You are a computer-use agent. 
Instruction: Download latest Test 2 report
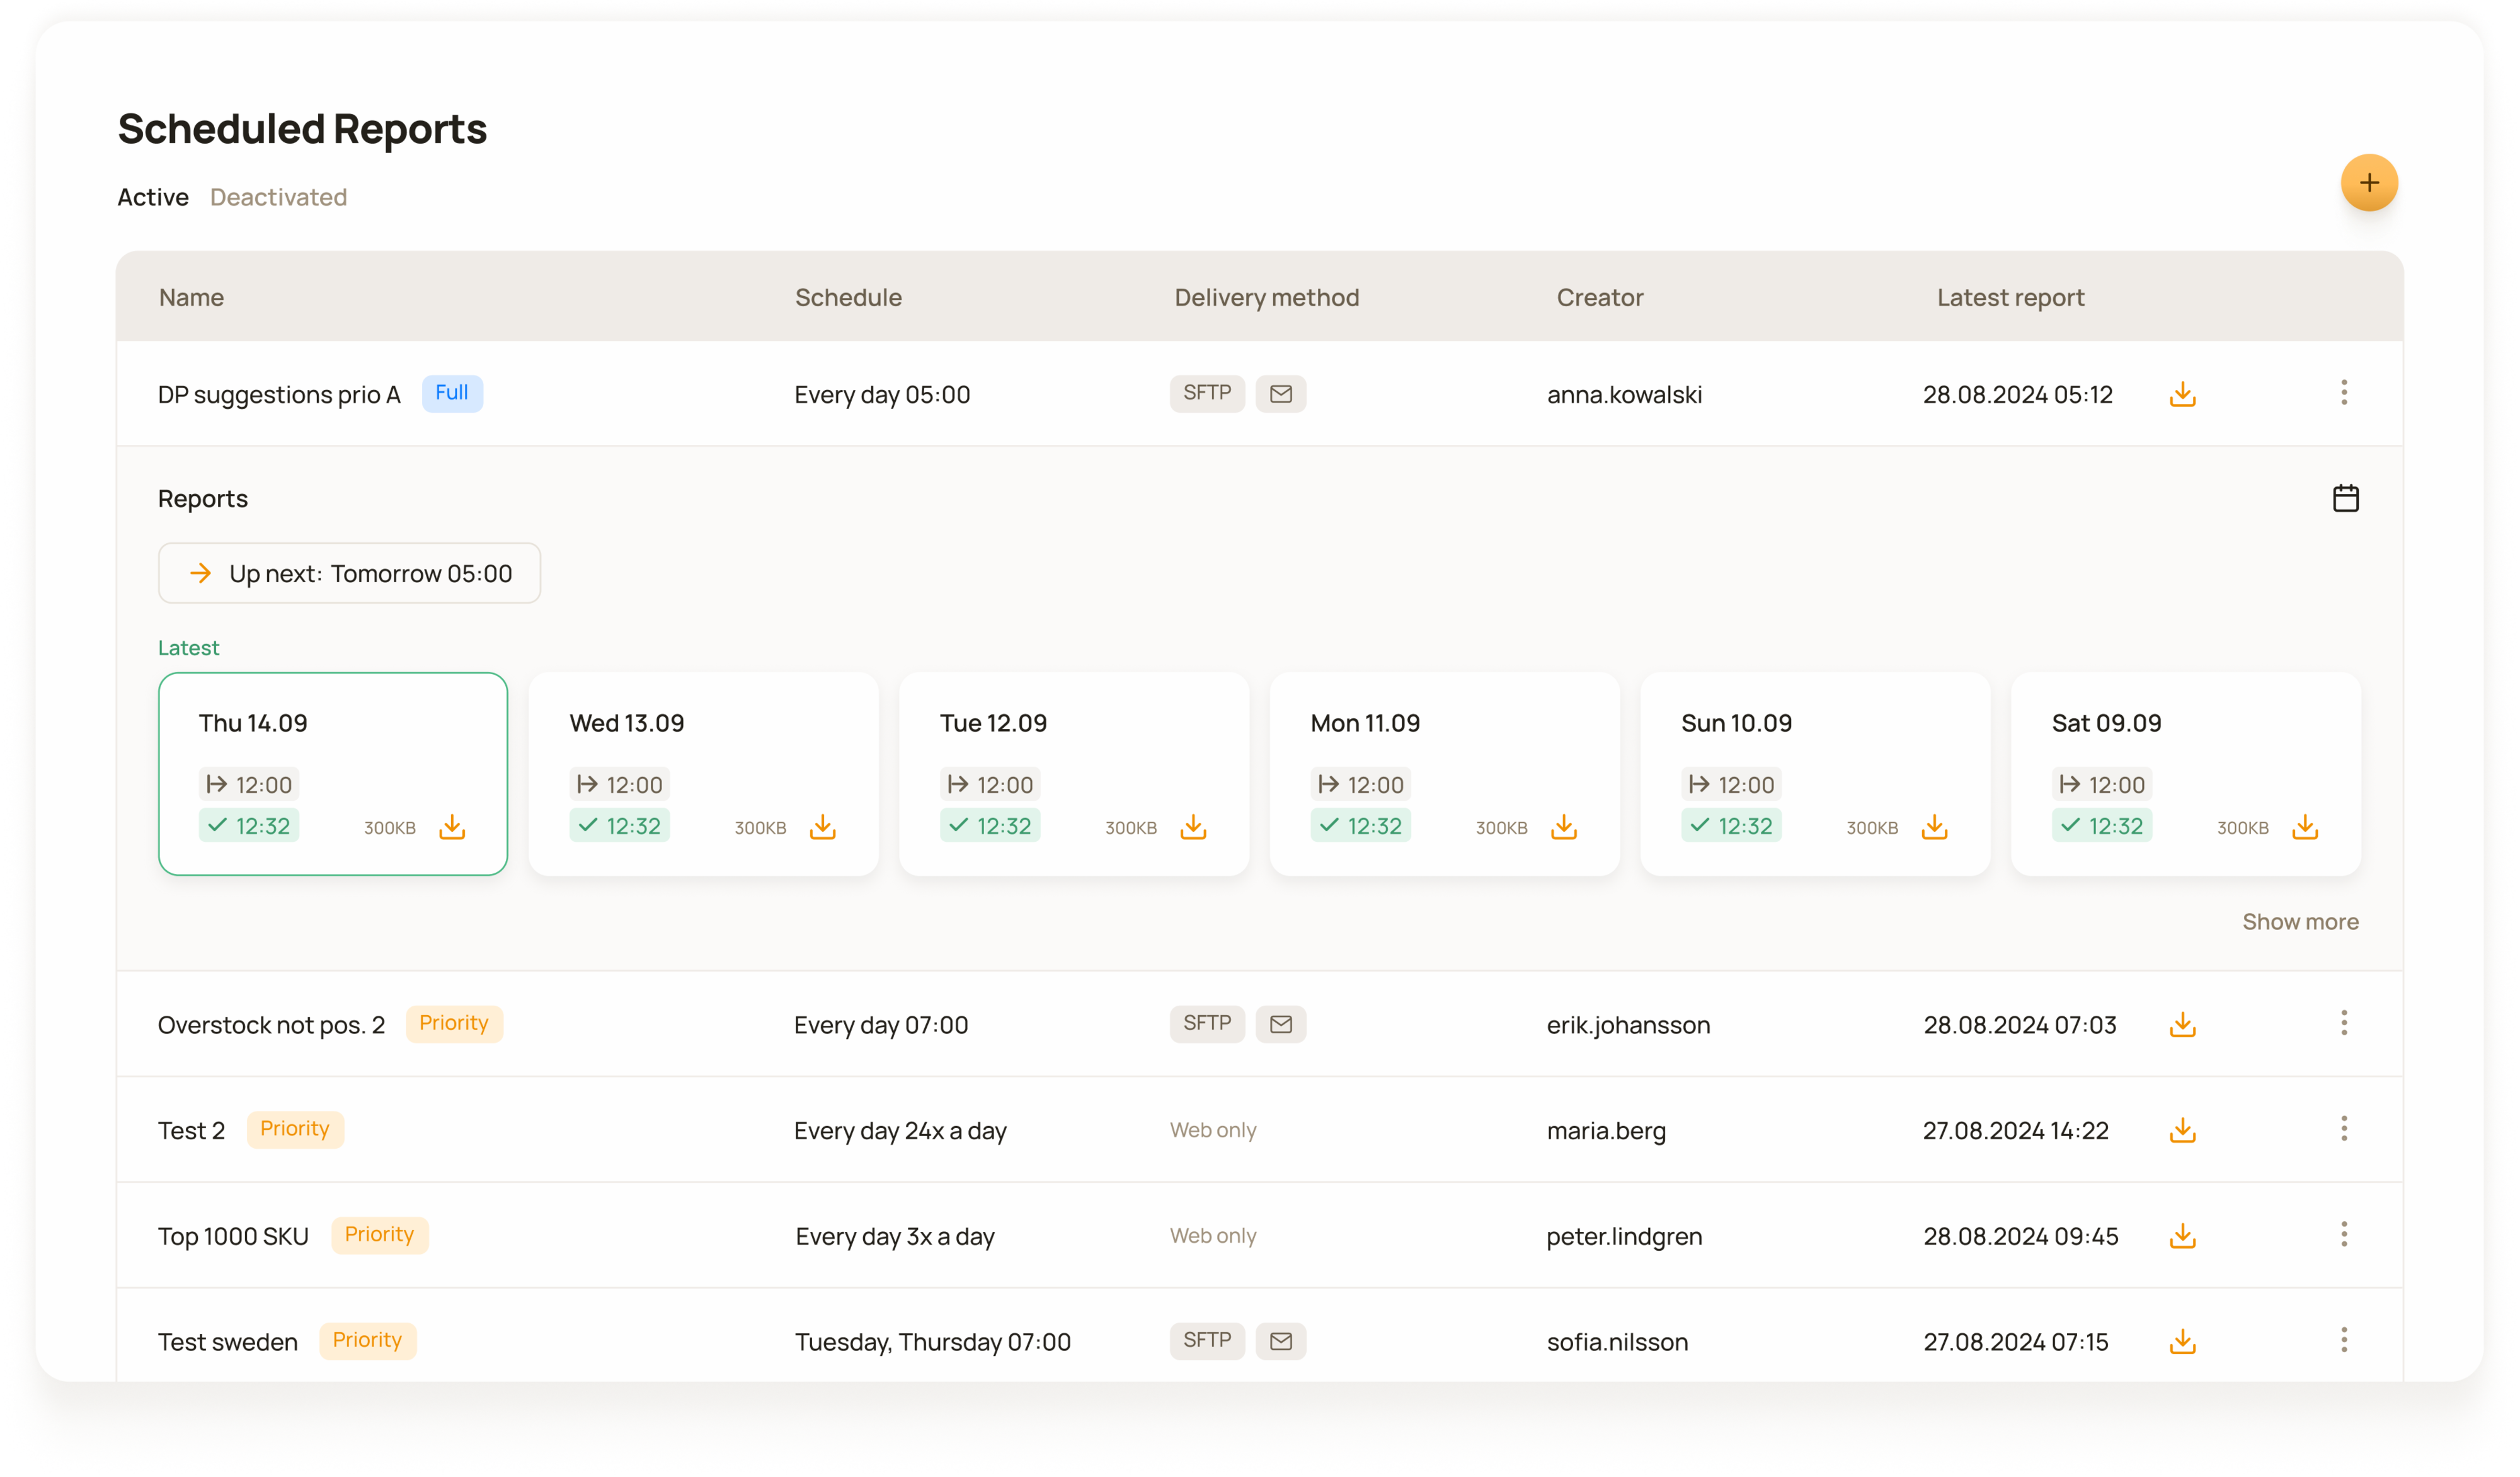tap(2182, 1131)
